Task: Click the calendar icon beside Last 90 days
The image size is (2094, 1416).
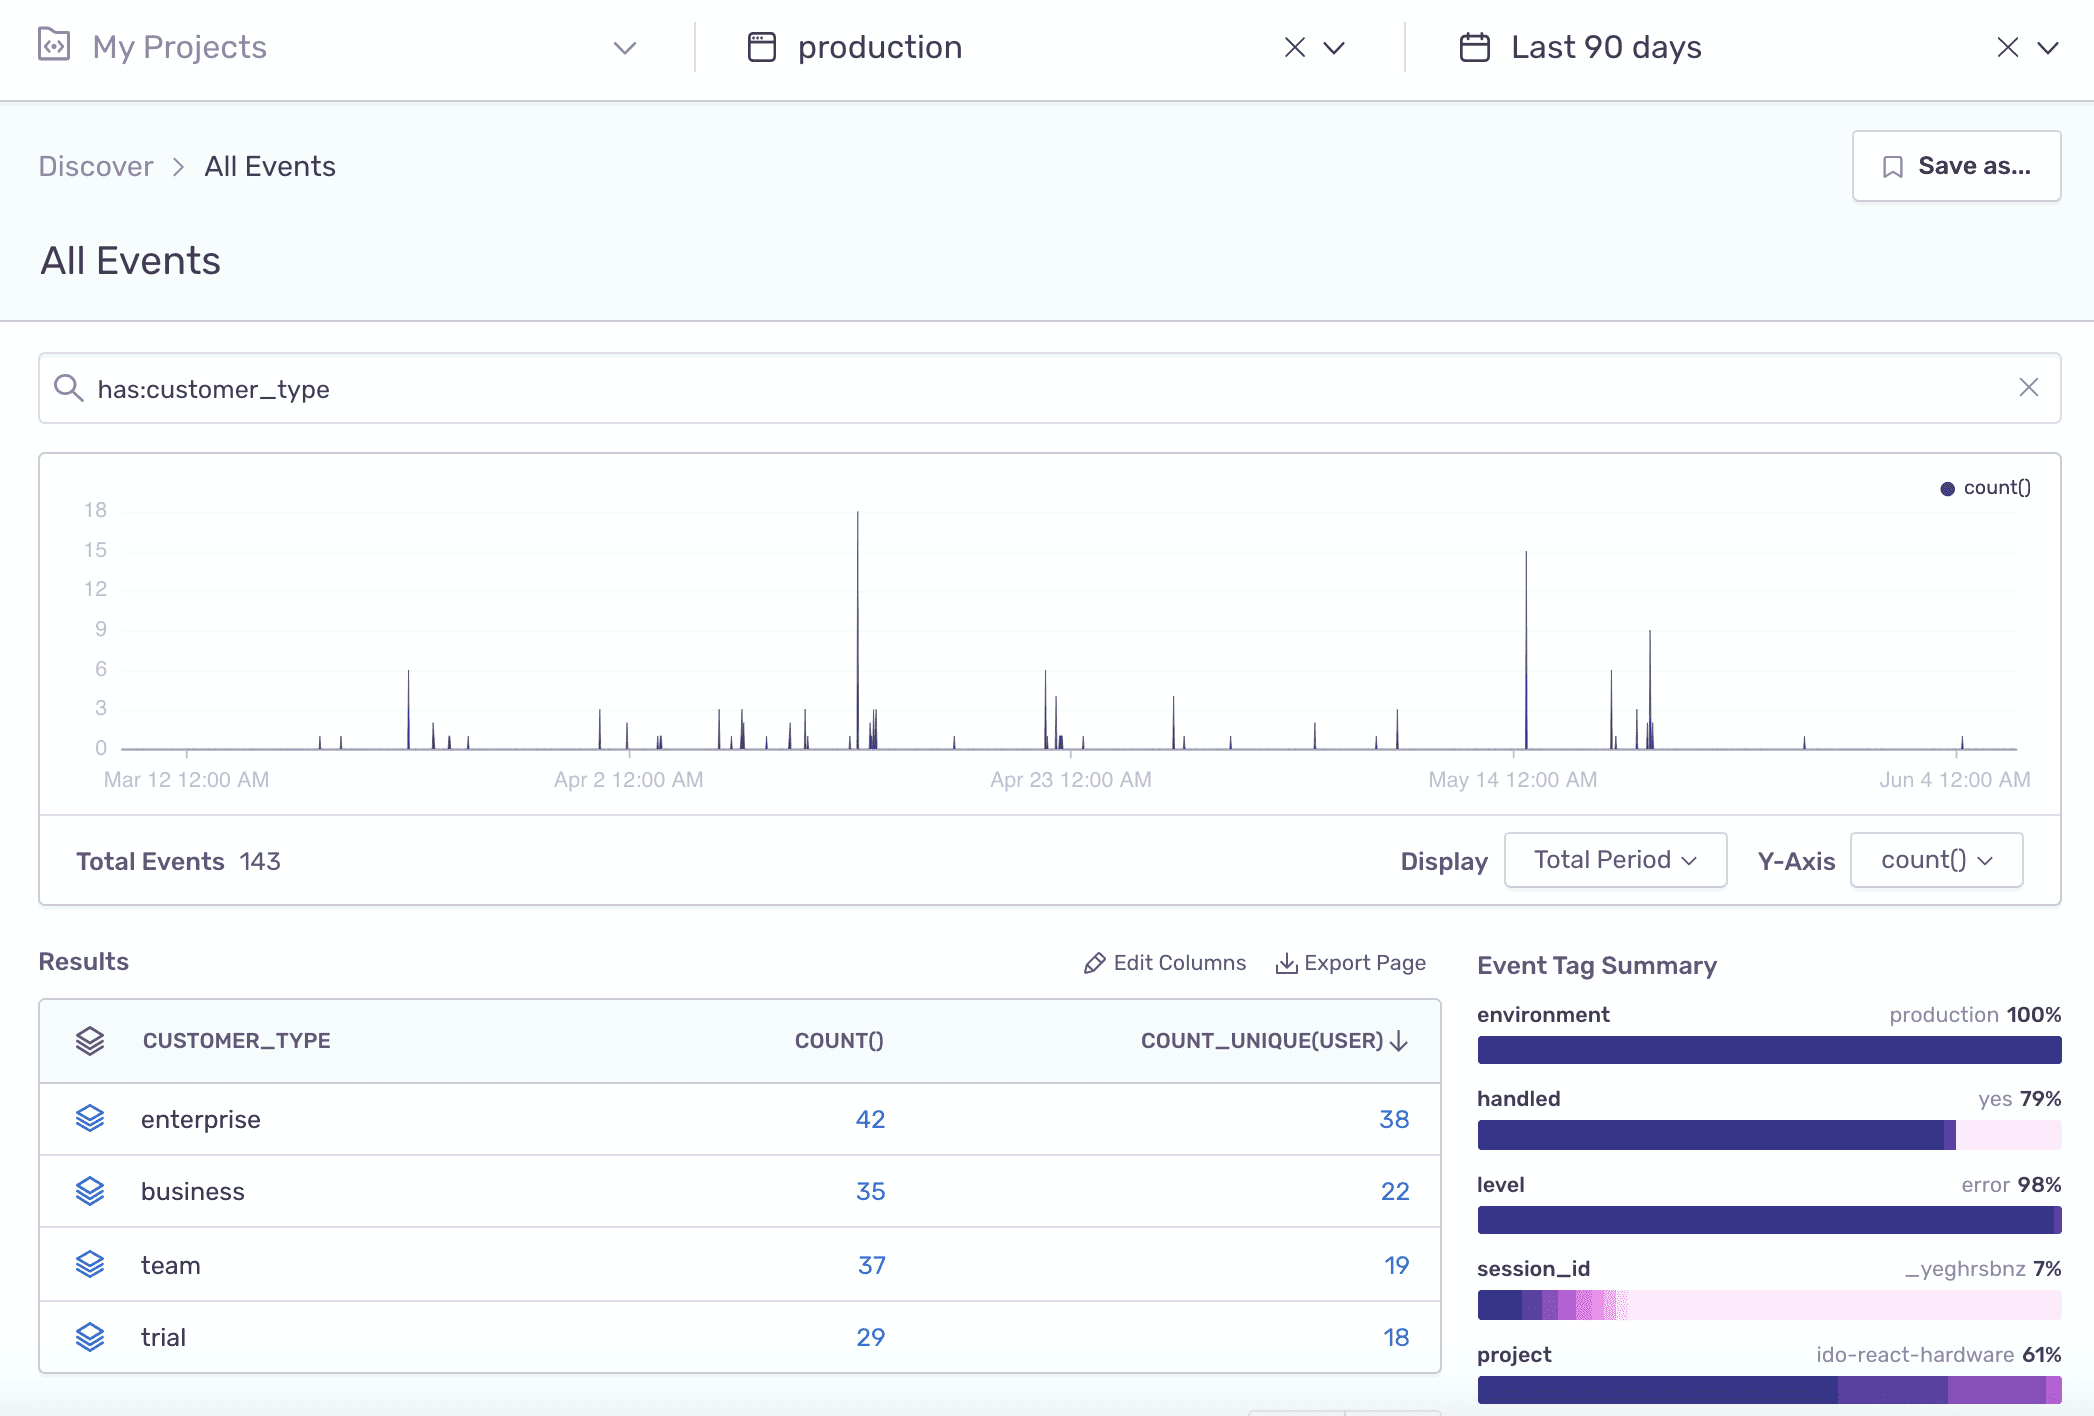Action: pos(1474,45)
